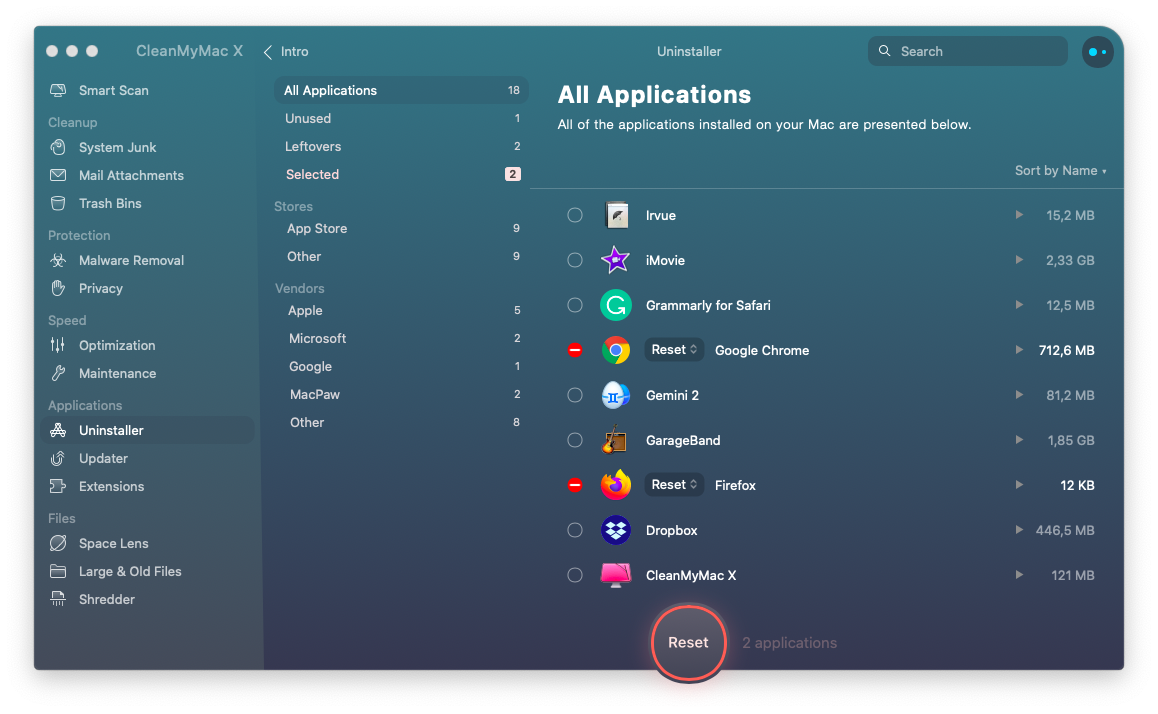1158x714 pixels.
Task: Select the All Applications category
Action: click(401, 90)
